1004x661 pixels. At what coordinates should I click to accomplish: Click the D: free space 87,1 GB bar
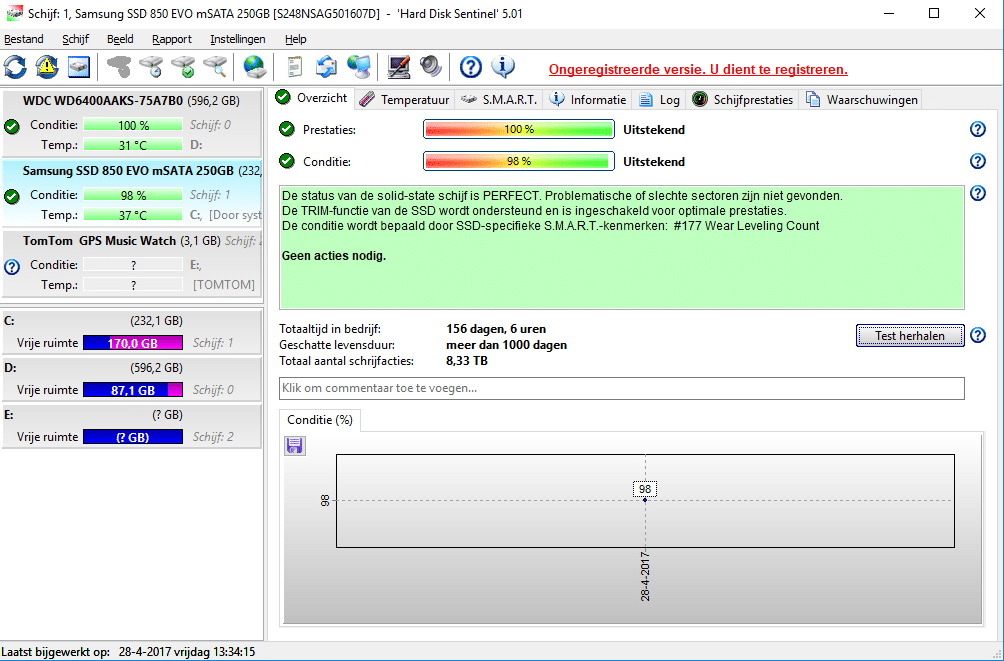click(x=133, y=389)
